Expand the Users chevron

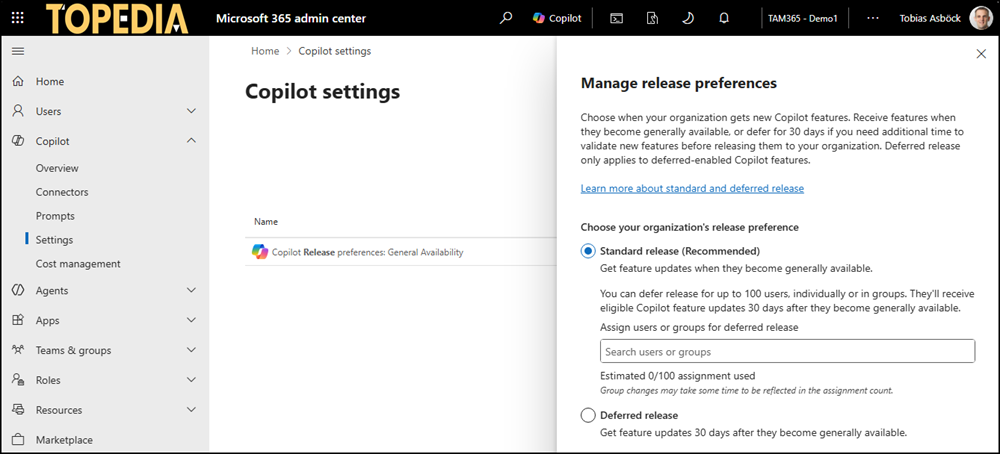click(191, 111)
